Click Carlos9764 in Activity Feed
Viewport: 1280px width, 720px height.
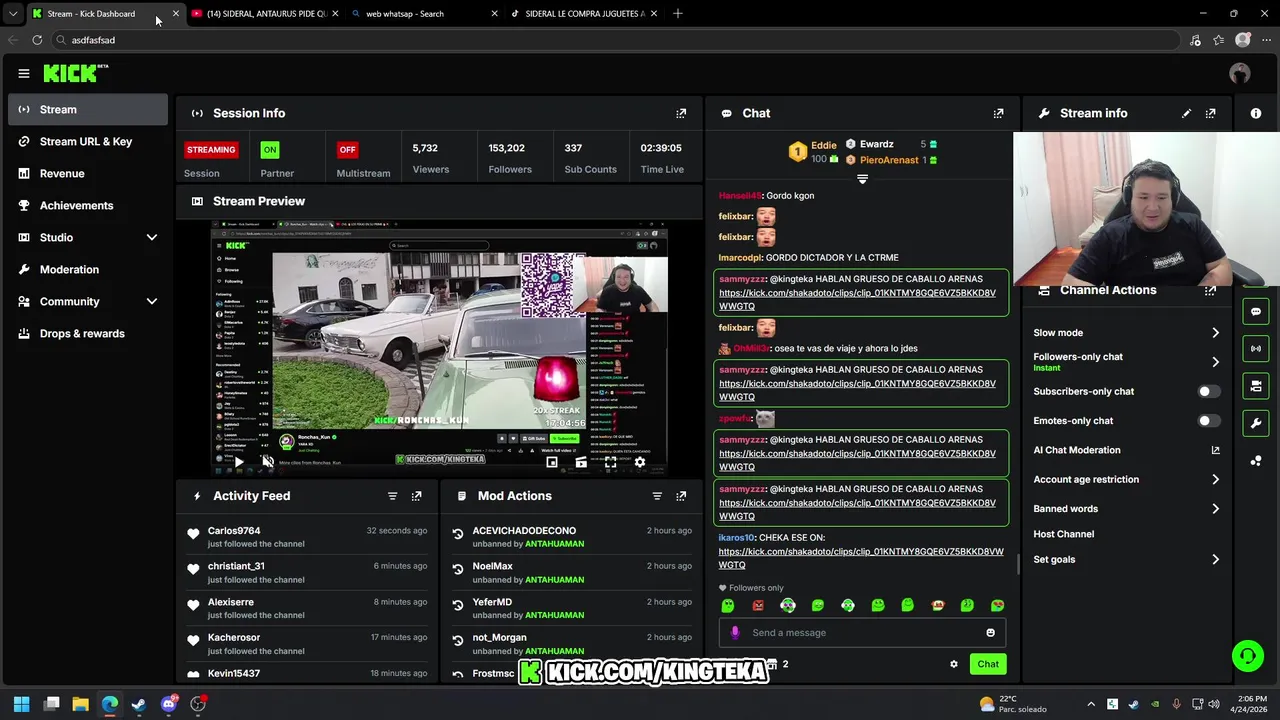[234, 531]
